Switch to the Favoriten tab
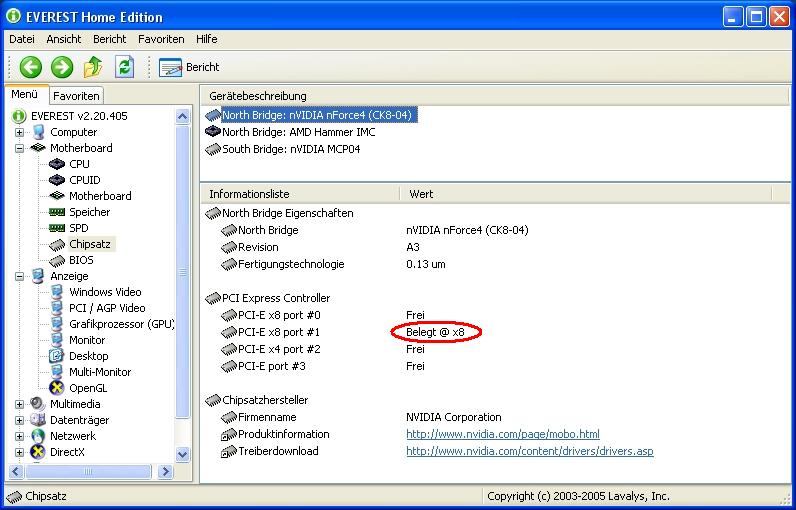796x510 pixels. coord(76,95)
